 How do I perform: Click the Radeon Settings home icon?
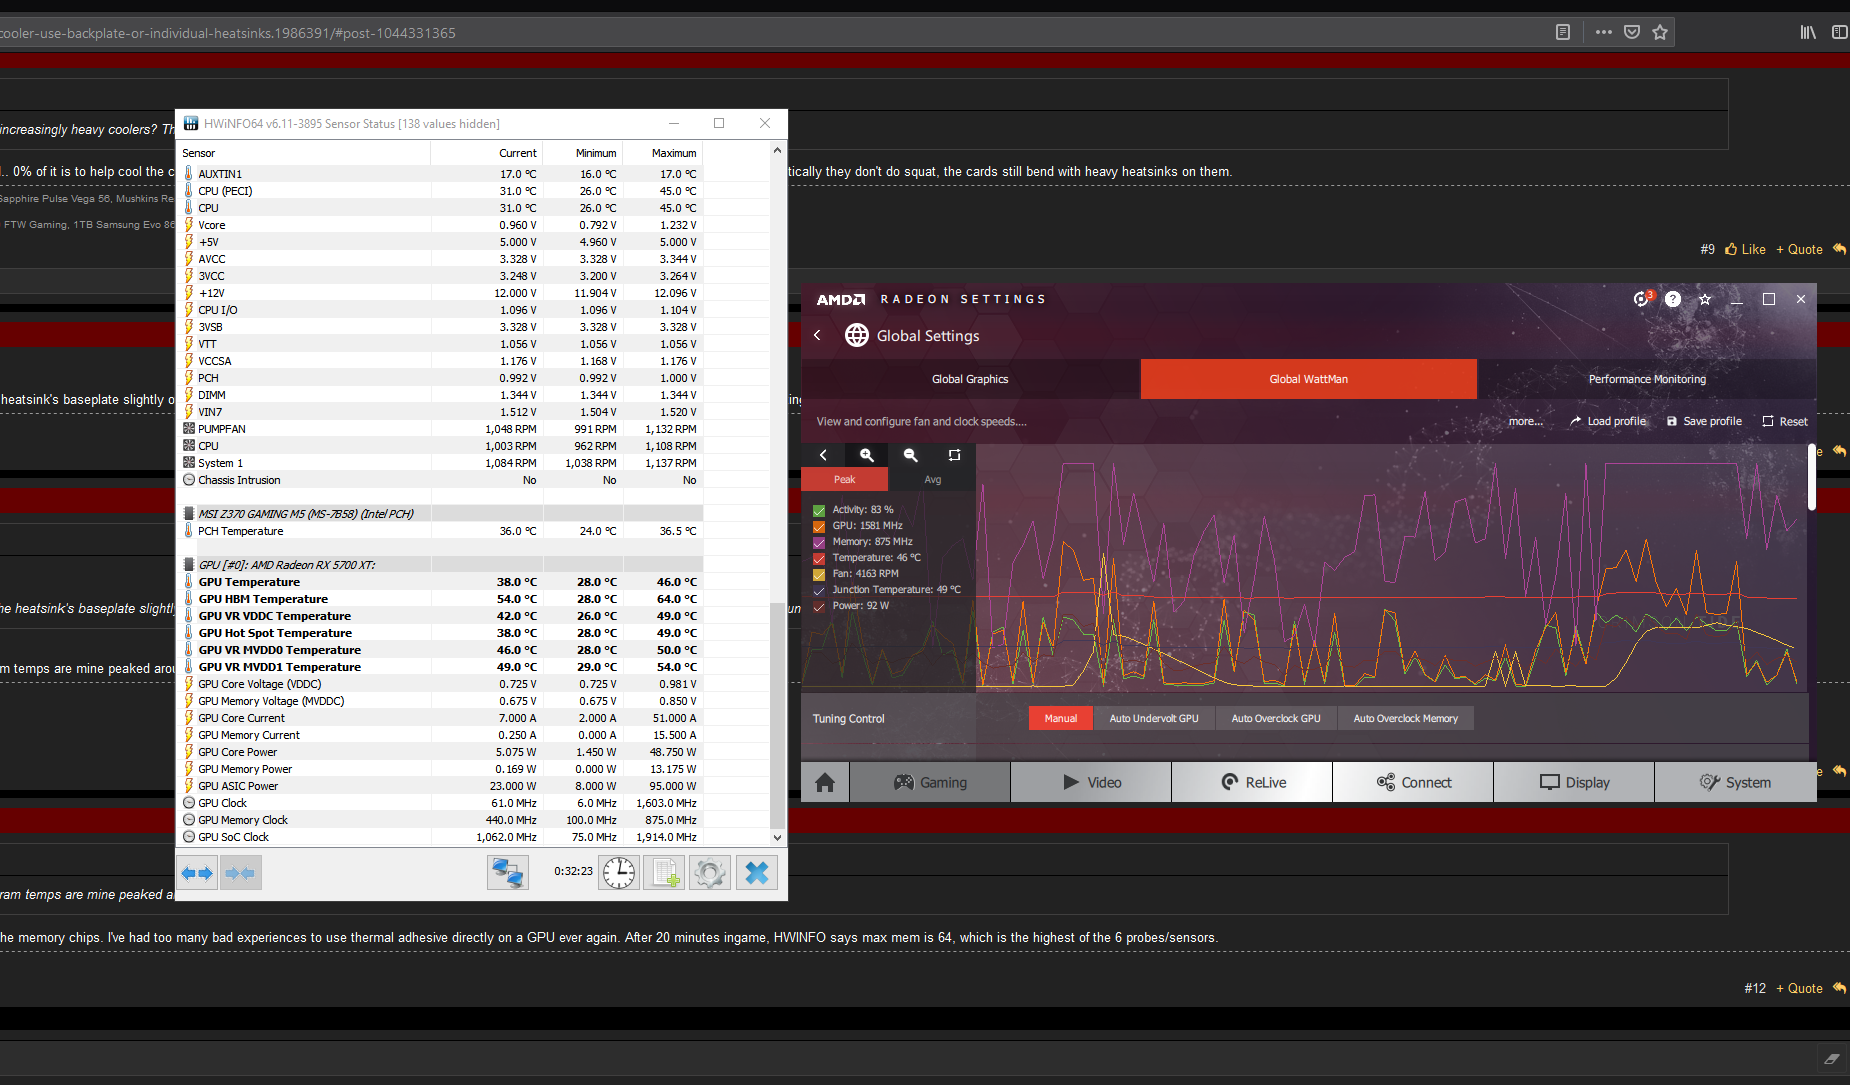[x=825, y=782]
